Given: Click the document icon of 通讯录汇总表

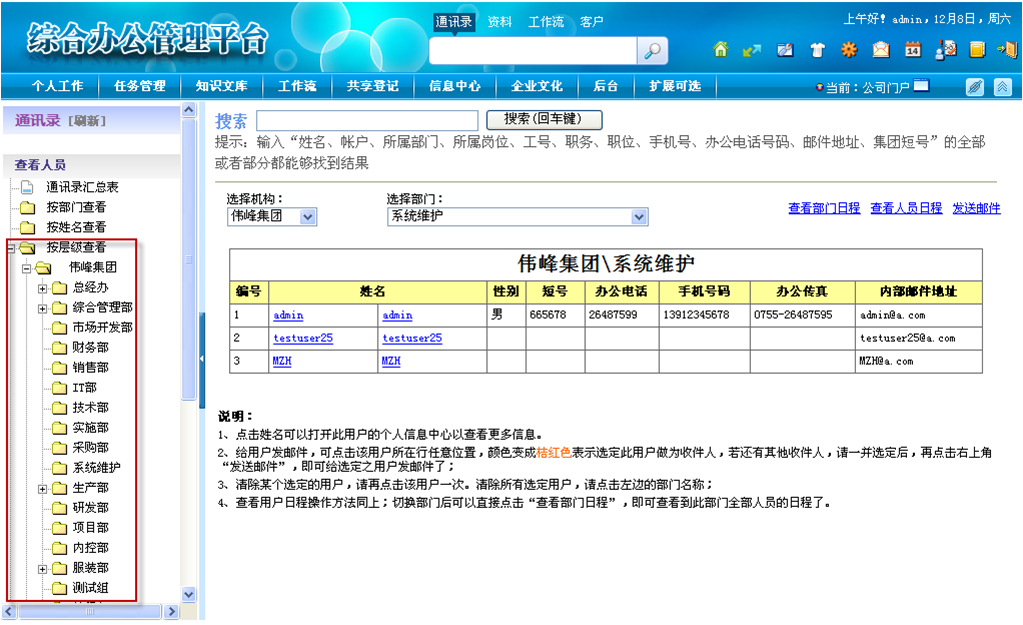Looking at the screenshot, I should coord(27,187).
